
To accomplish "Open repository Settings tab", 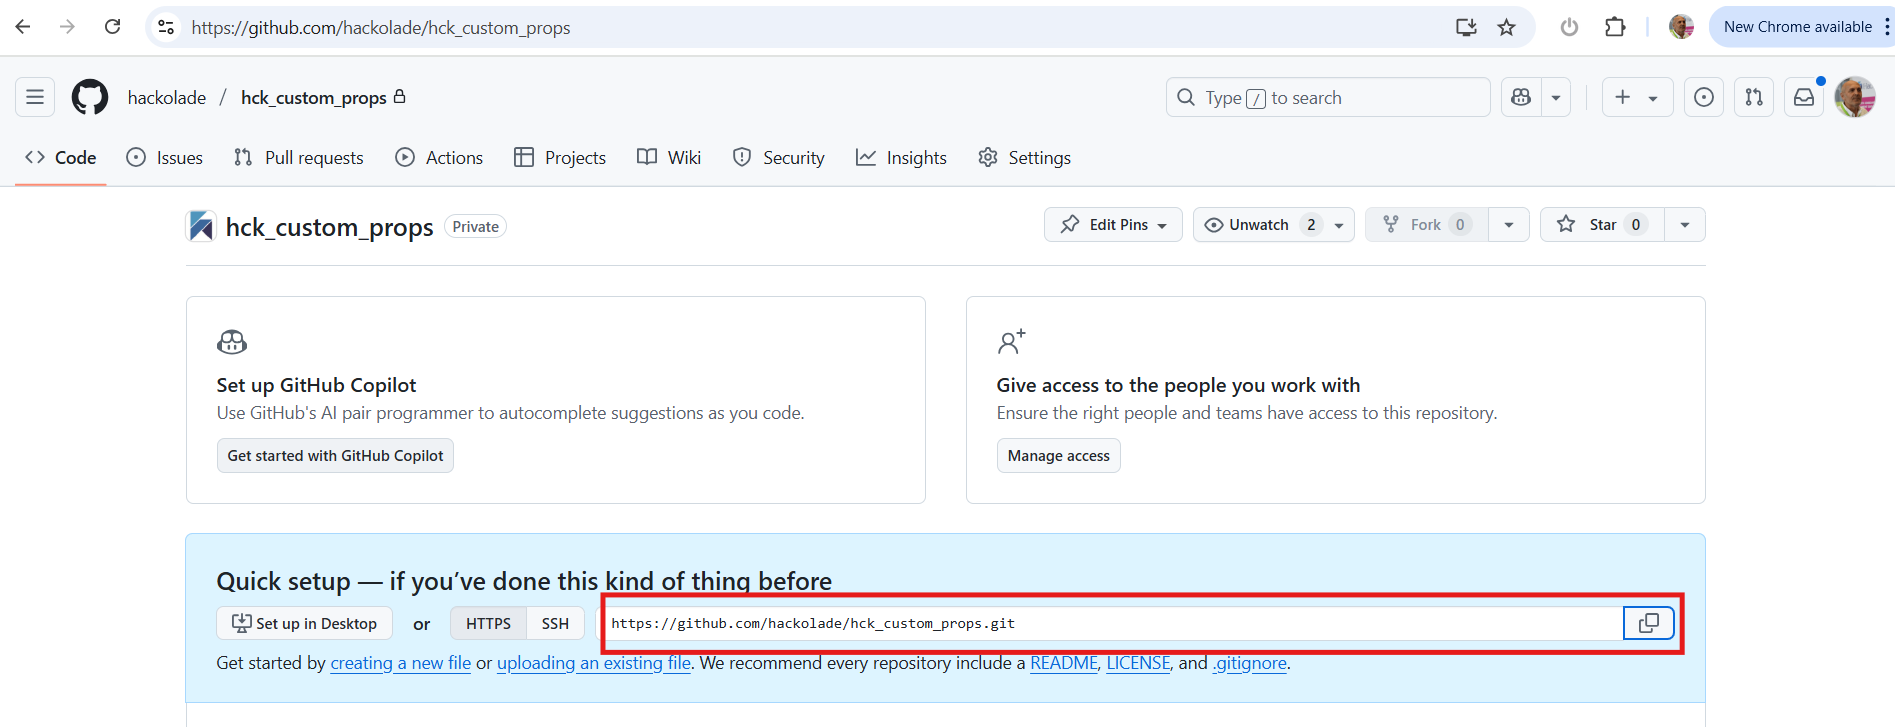I will pyautogui.click(x=1025, y=157).
